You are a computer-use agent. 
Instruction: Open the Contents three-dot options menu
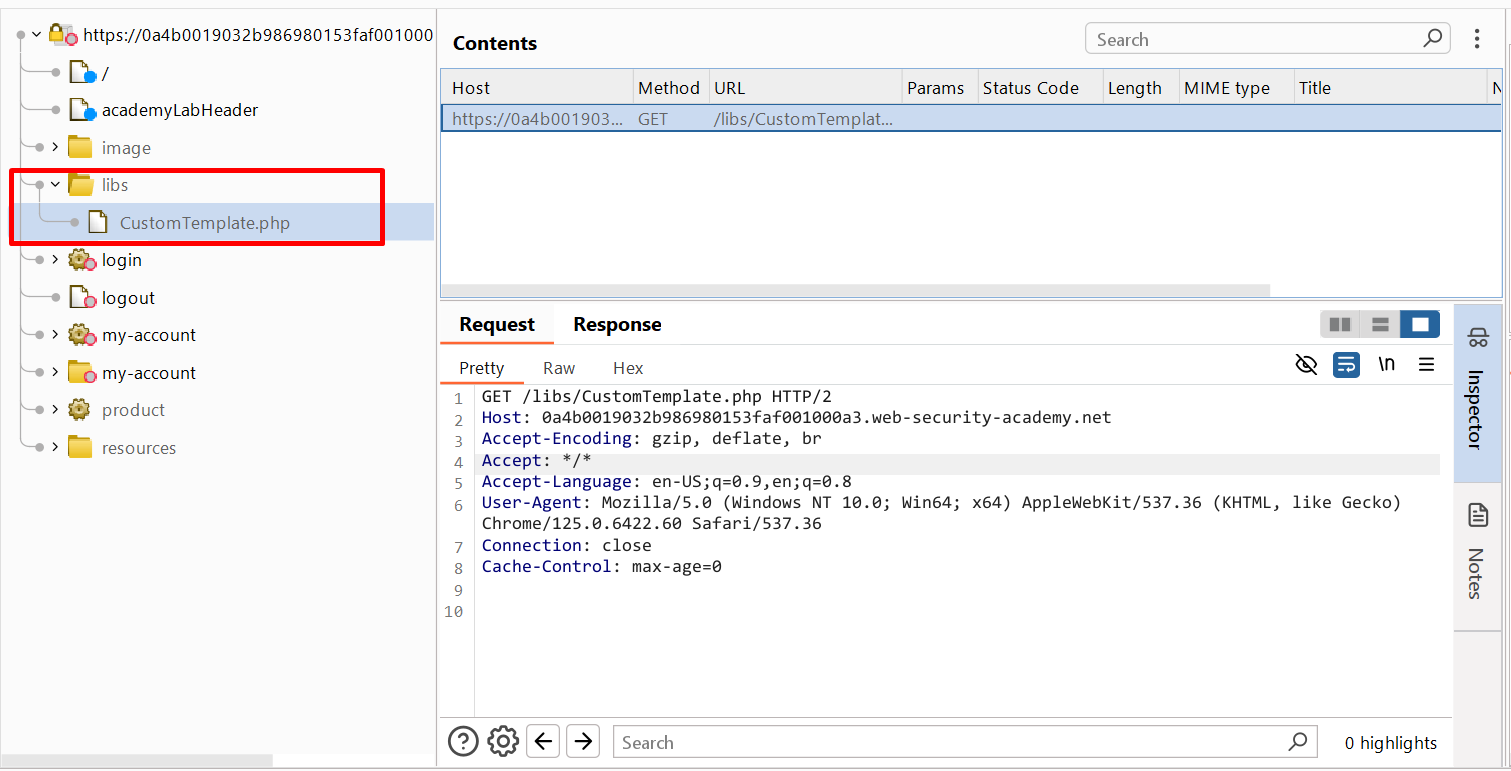pos(1477,39)
